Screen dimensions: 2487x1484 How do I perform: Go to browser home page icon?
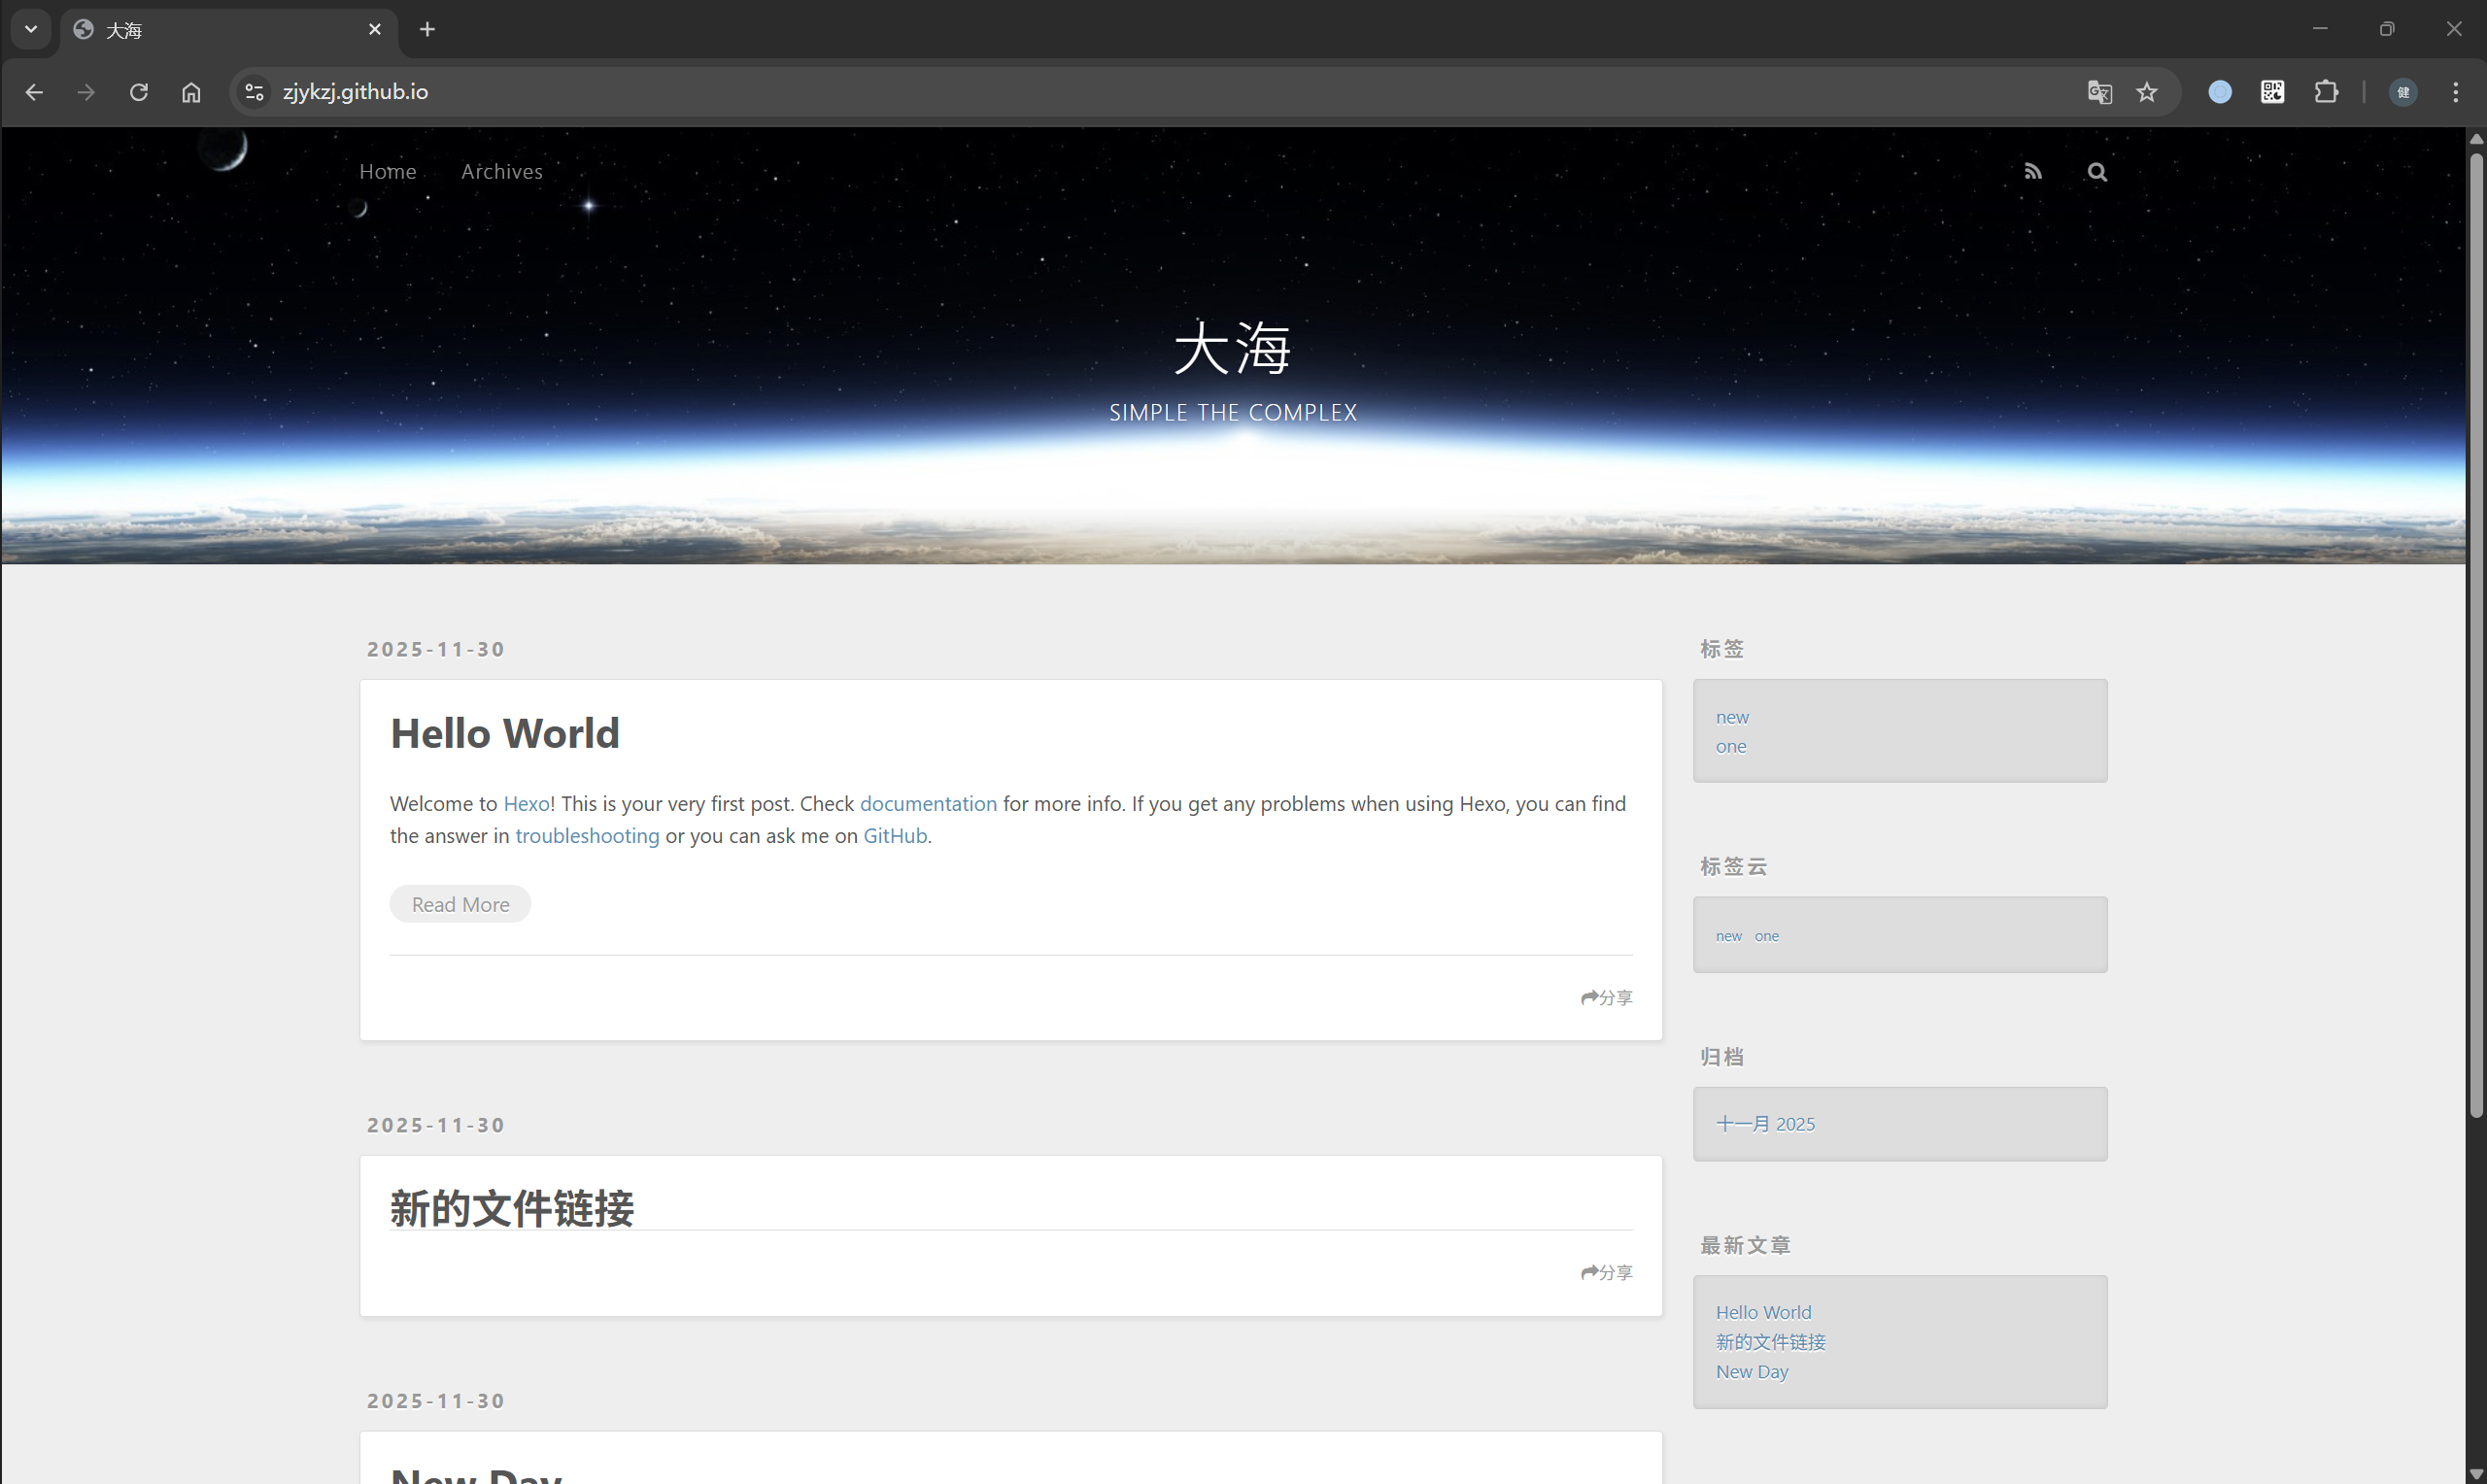[191, 92]
